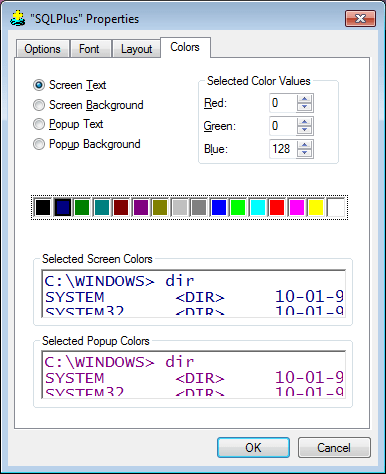The width and height of the screenshot is (386, 474).
Task: Increase the Red value with up arrow
Action: tap(304, 99)
